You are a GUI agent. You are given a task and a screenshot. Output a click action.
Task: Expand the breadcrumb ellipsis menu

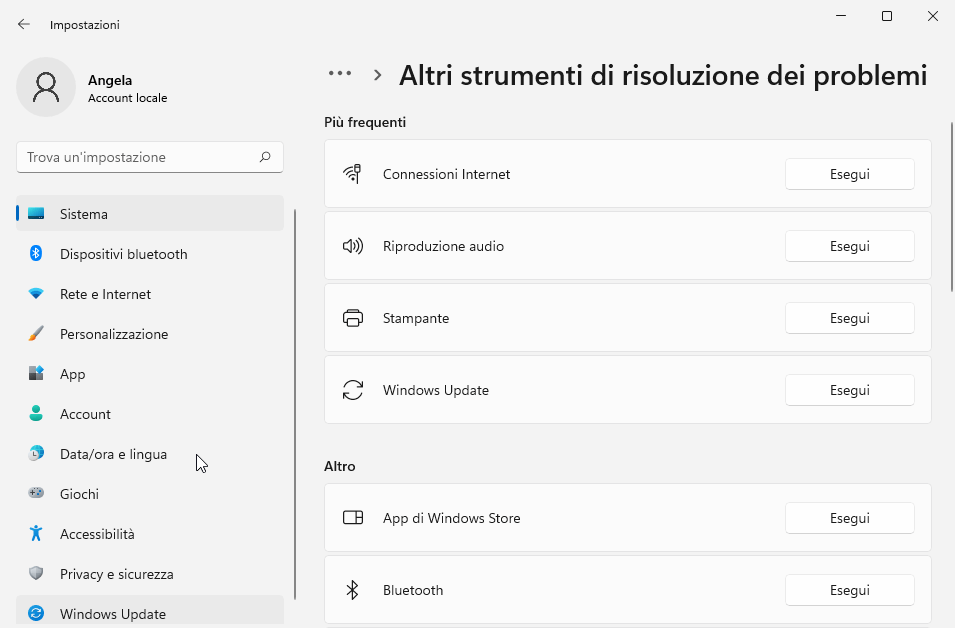coord(340,74)
